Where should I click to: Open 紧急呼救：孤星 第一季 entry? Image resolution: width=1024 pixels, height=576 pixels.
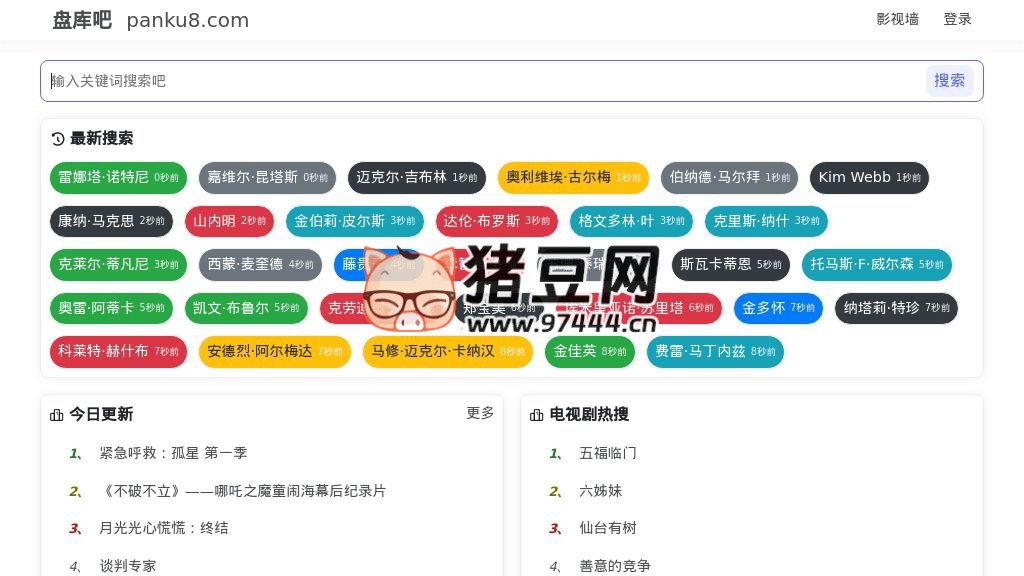tap(169, 453)
